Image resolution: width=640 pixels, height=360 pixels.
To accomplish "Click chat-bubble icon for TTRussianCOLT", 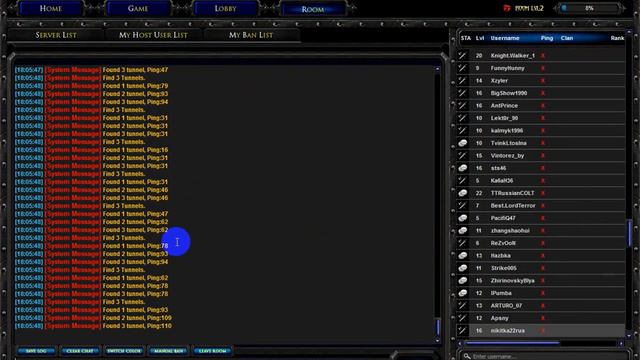I will pyautogui.click(x=462, y=193).
